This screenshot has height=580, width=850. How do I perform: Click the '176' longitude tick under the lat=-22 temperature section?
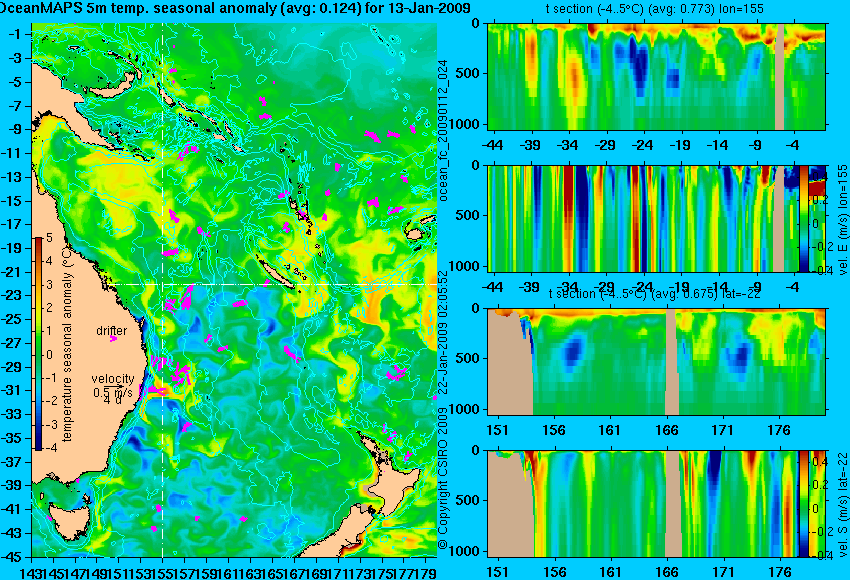tap(780, 430)
